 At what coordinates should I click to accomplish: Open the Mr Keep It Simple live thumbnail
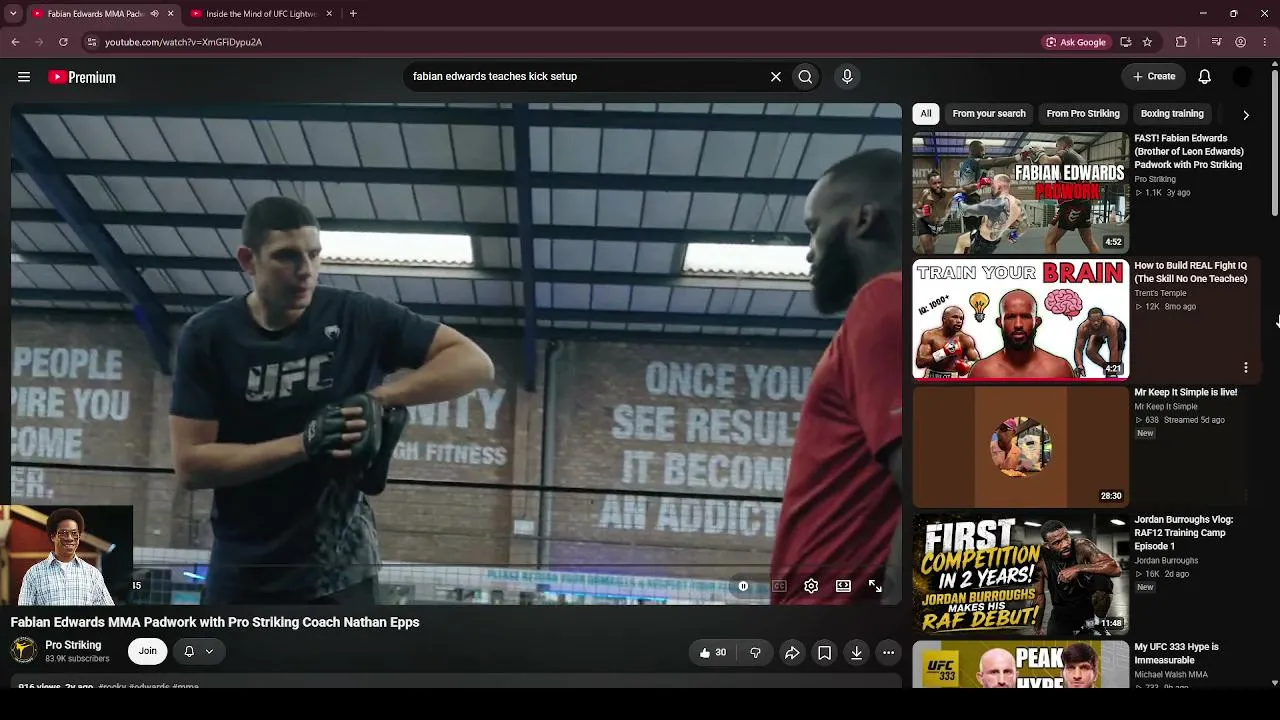click(1020, 446)
